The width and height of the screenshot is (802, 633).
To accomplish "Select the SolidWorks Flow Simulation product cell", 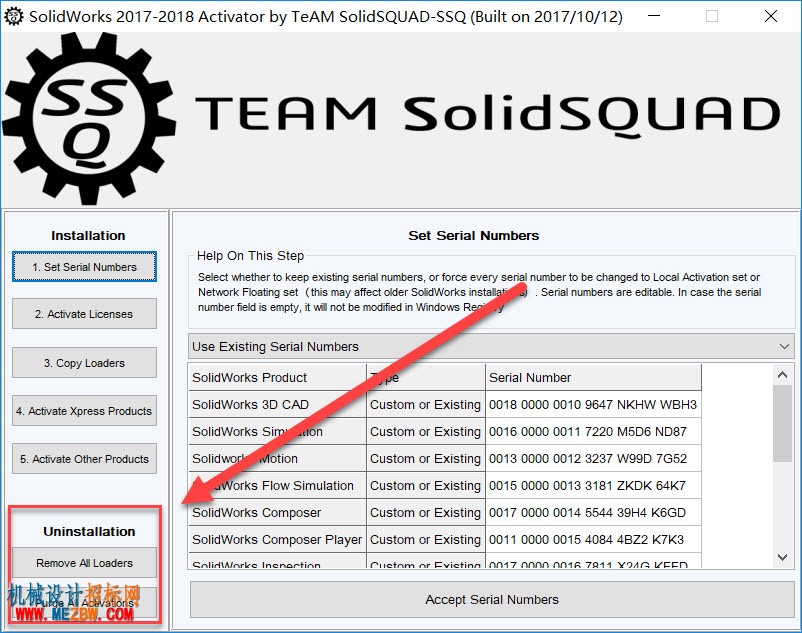I will [x=278, y=485].
